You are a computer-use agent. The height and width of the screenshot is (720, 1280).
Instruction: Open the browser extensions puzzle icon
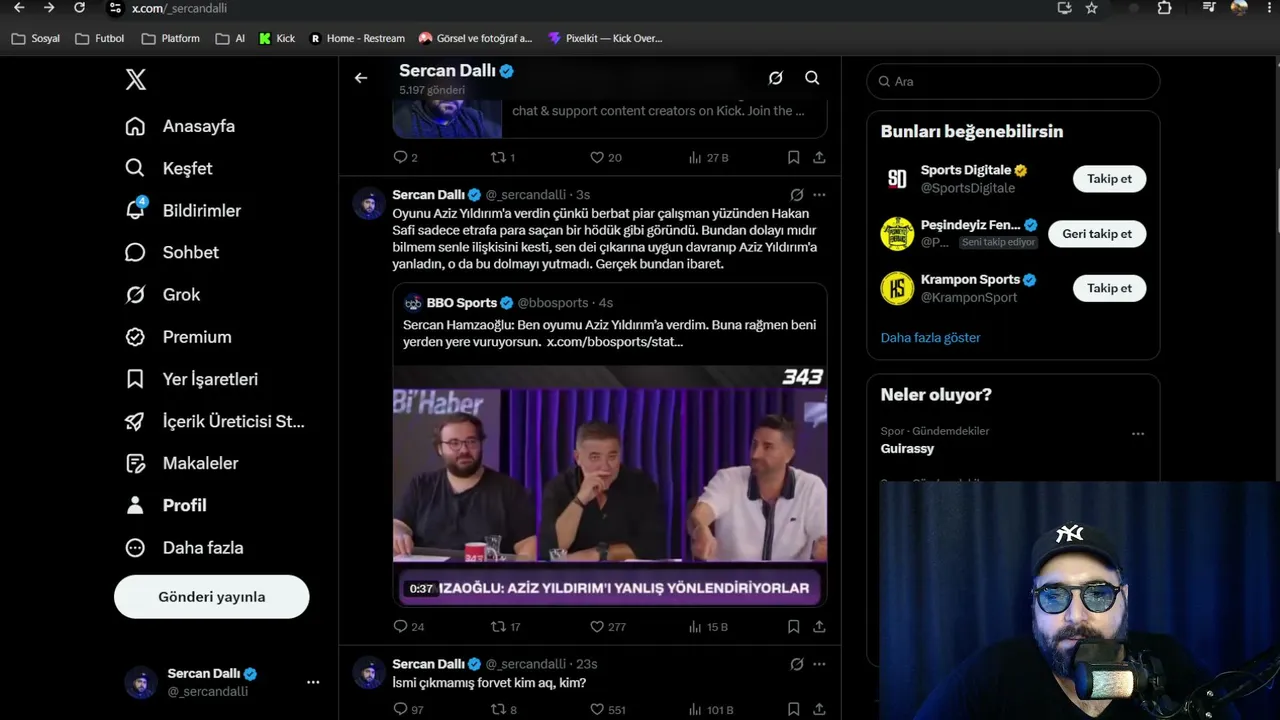[x=1164, y=8]
